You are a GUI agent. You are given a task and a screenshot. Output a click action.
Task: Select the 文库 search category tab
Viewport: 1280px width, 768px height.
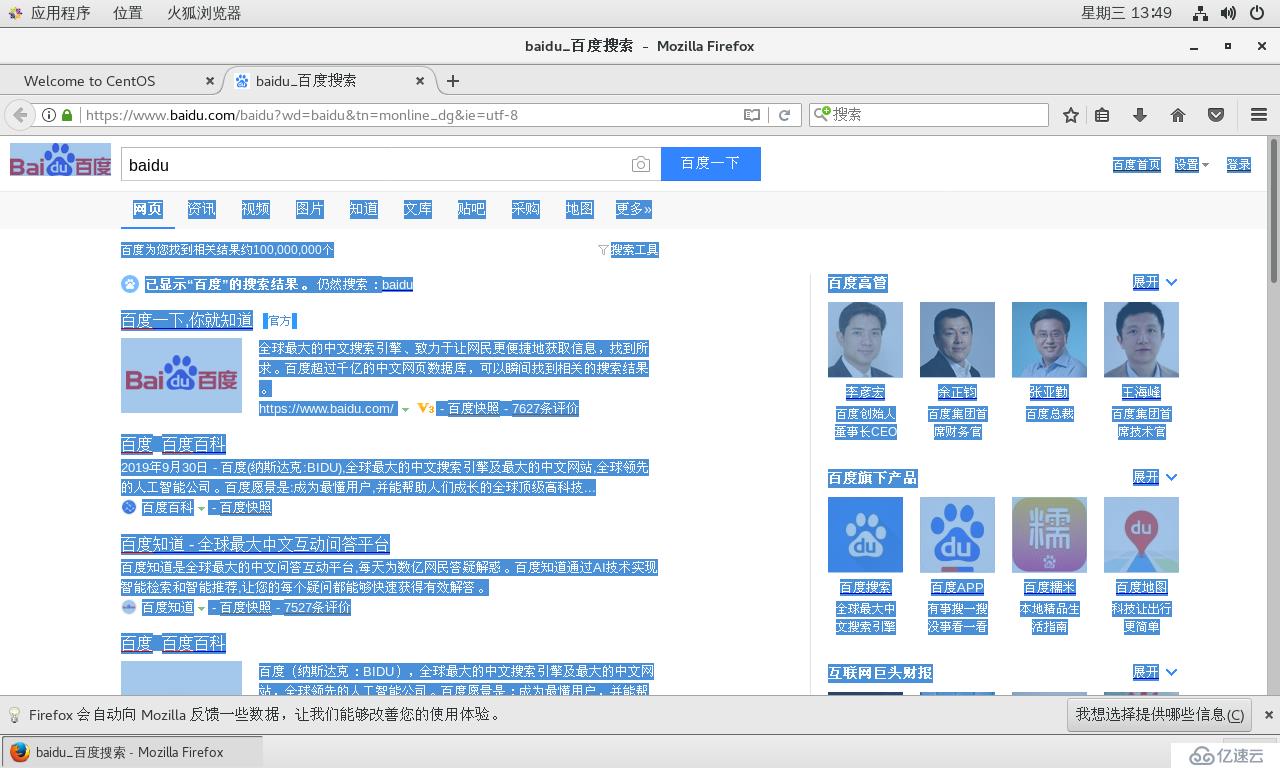click(x=417, y=209)
